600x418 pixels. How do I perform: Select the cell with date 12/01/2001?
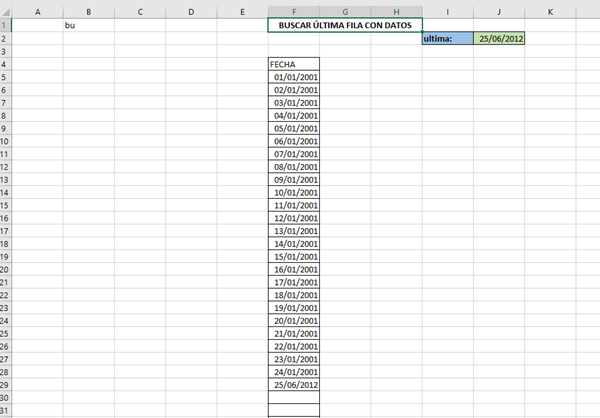tap(294, 218)
